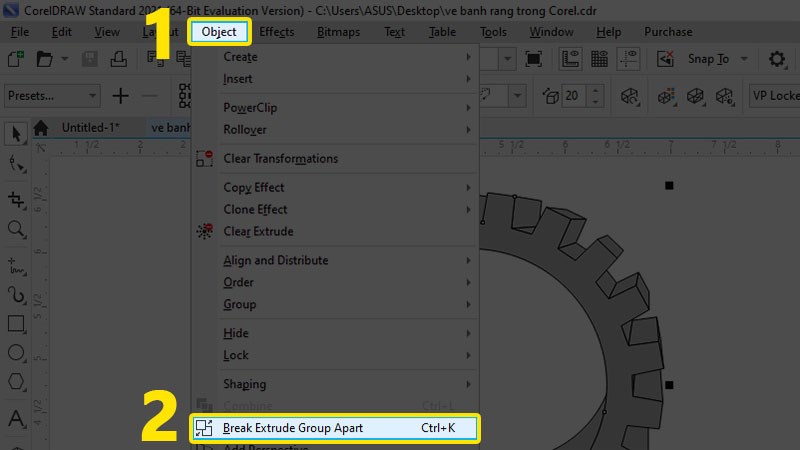Select the Crop tool

coord(16,199)
